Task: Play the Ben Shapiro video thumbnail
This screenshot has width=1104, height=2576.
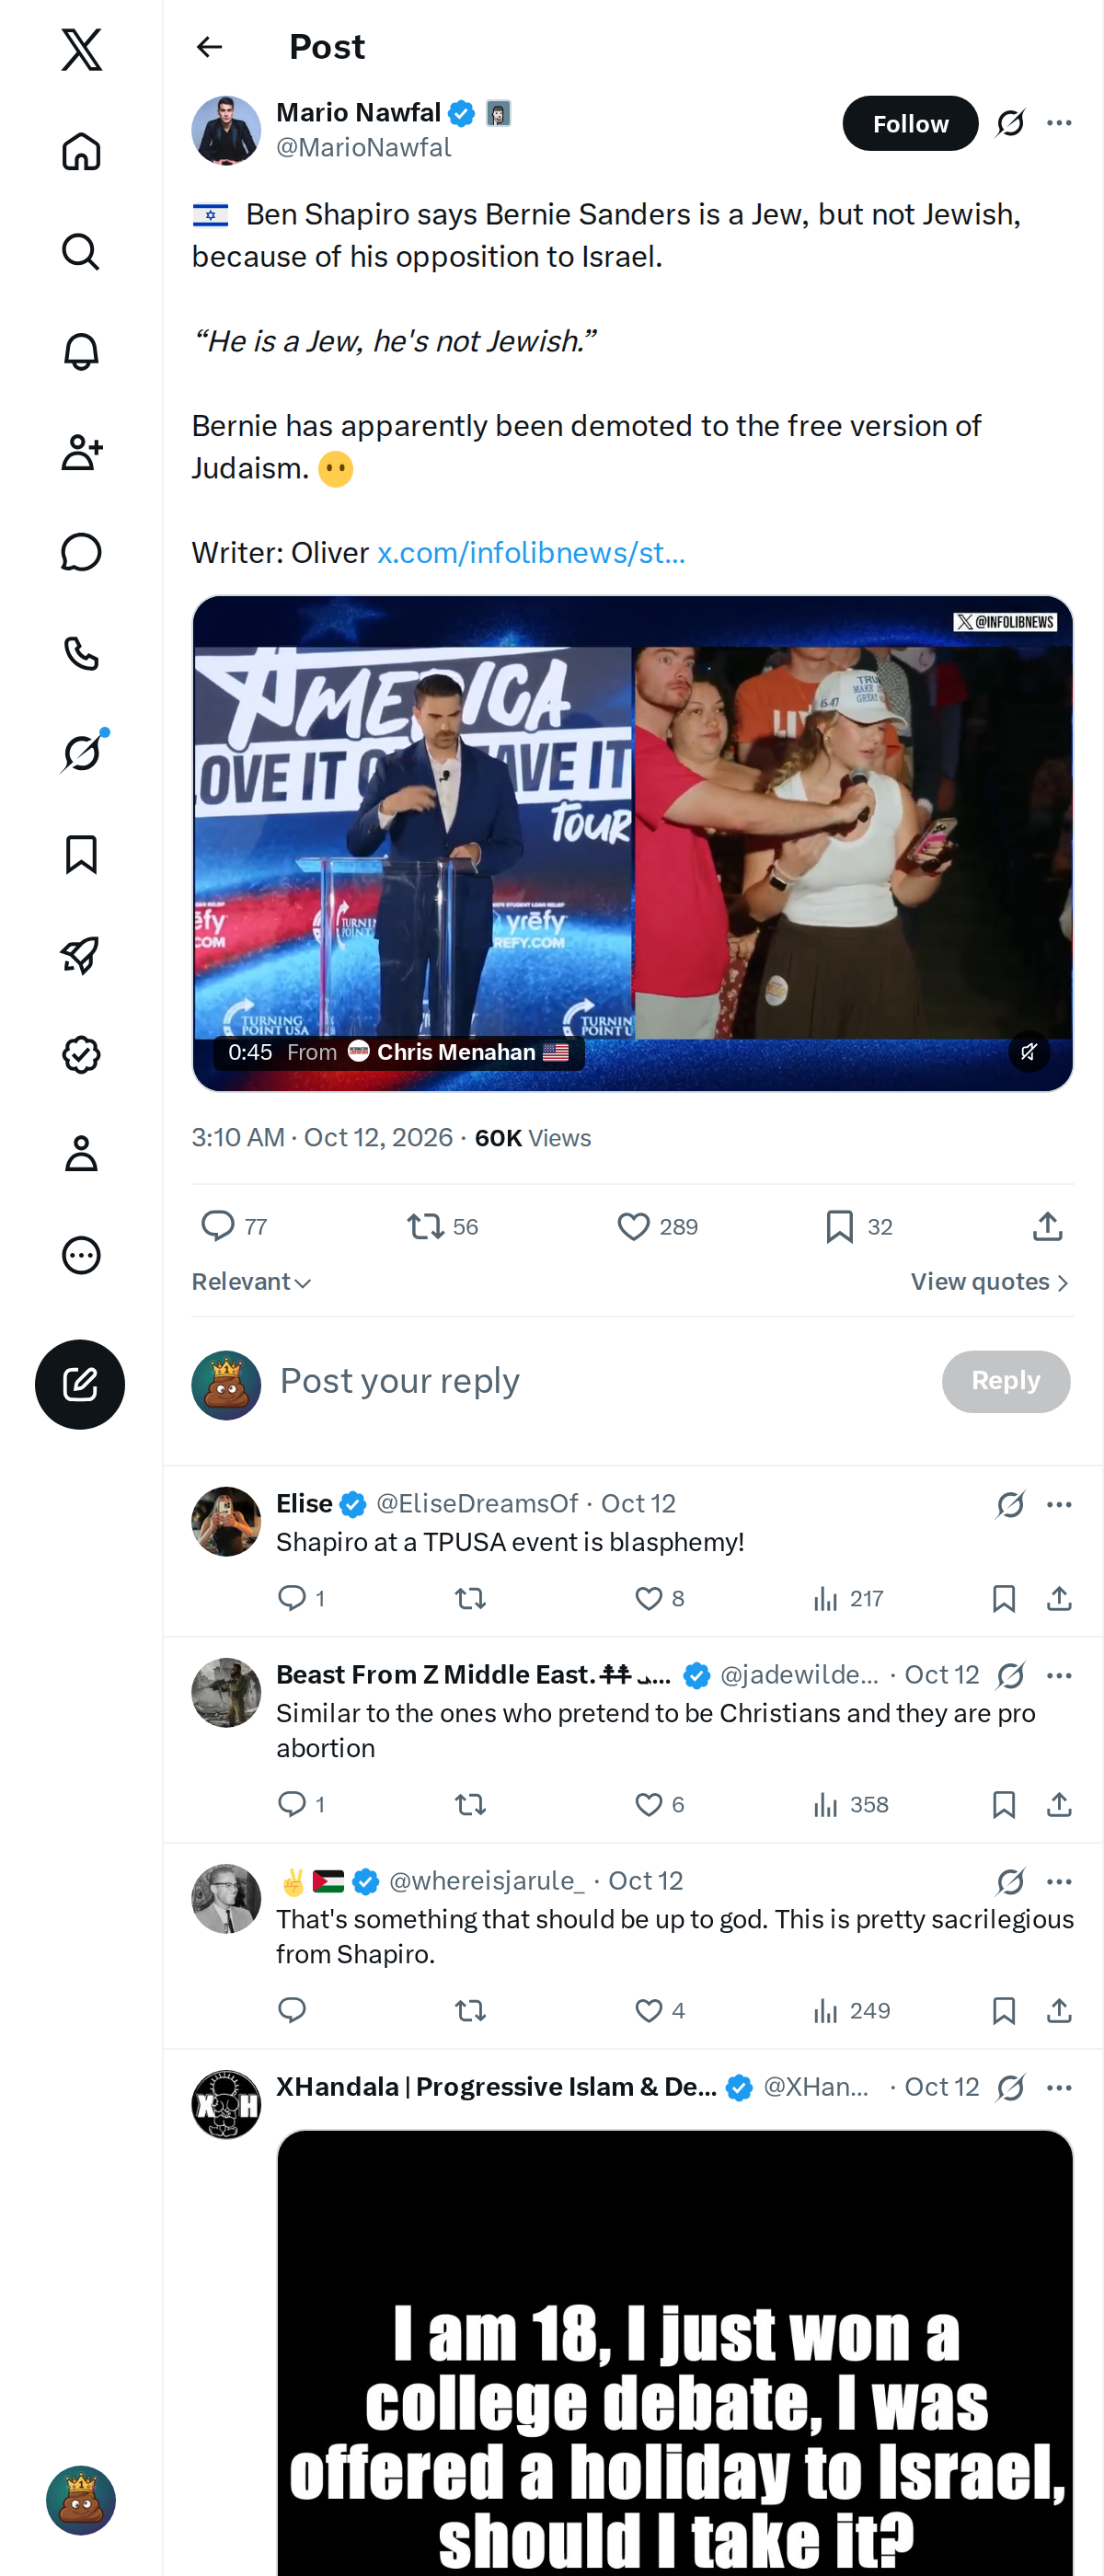Action: (x=632, y=842)
